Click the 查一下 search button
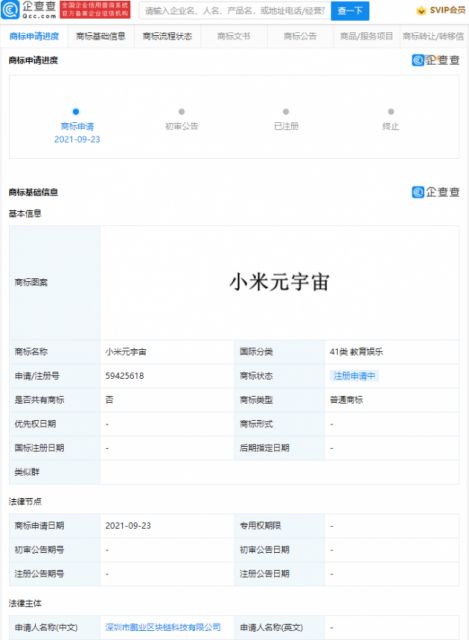Image resolution: width=469 pixels, height=640 pixels. [350, 11]
